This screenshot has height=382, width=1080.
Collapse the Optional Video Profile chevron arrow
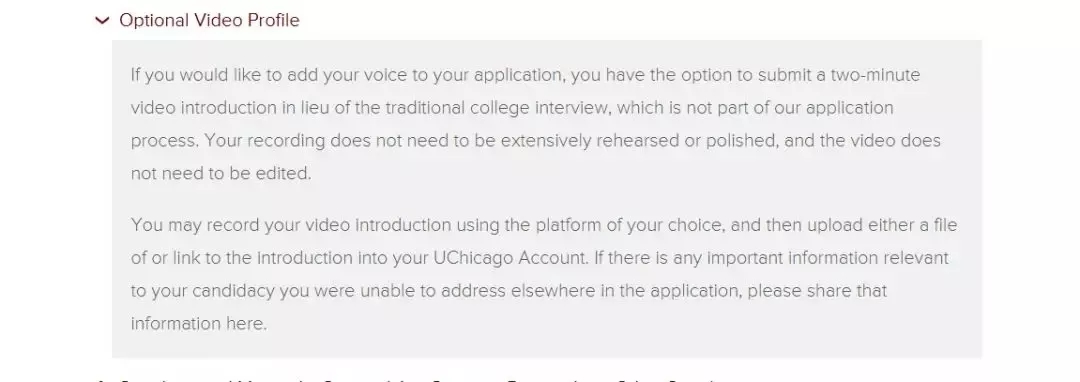click(102, 21)
